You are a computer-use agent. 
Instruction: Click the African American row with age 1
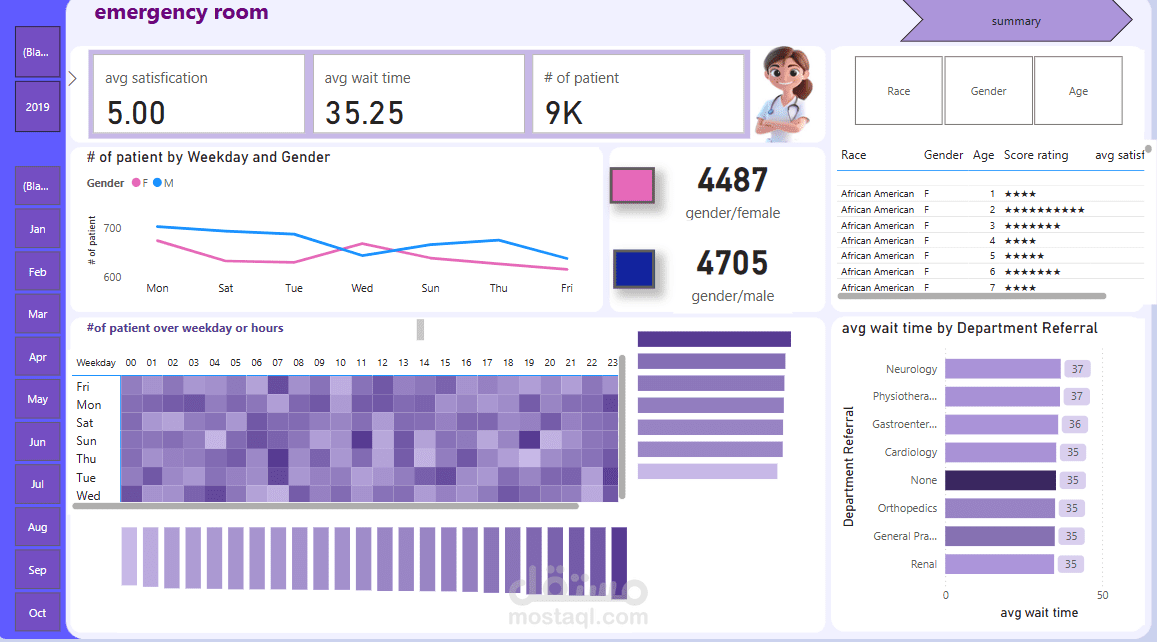pyautogui.click(x=990, y=193)
